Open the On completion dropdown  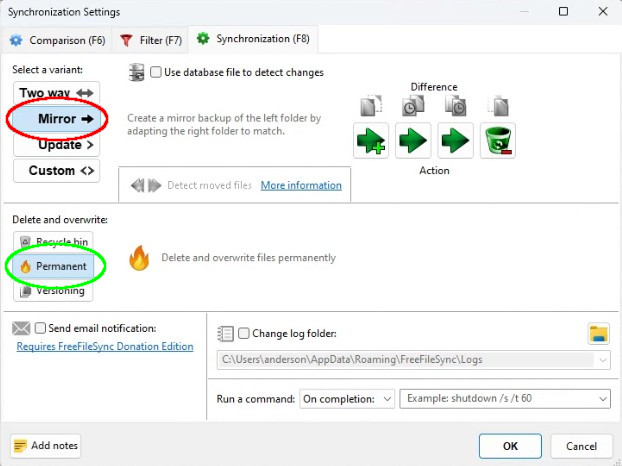tap(347, 399)
